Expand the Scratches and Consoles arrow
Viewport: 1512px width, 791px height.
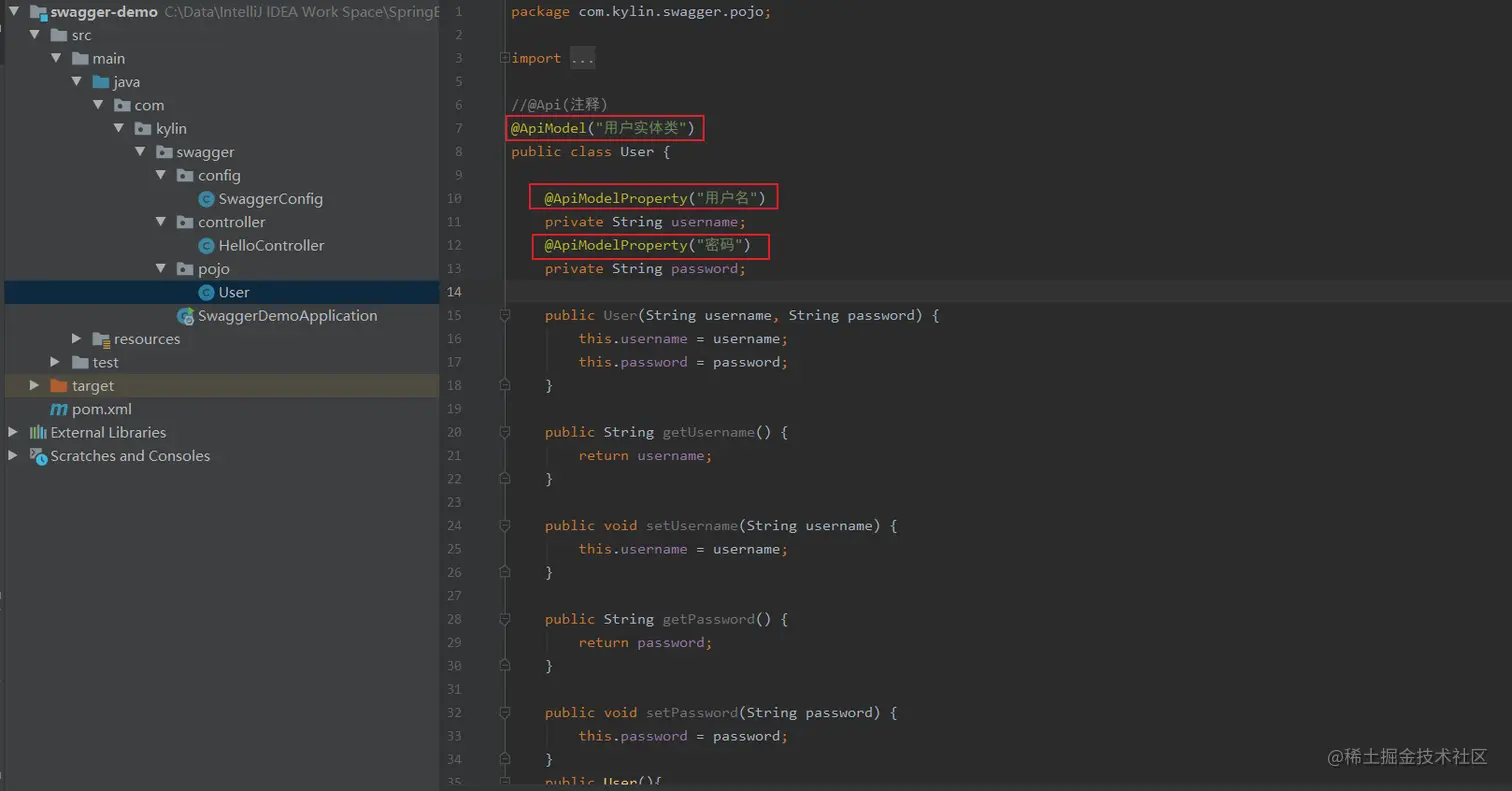pos(13,455)
